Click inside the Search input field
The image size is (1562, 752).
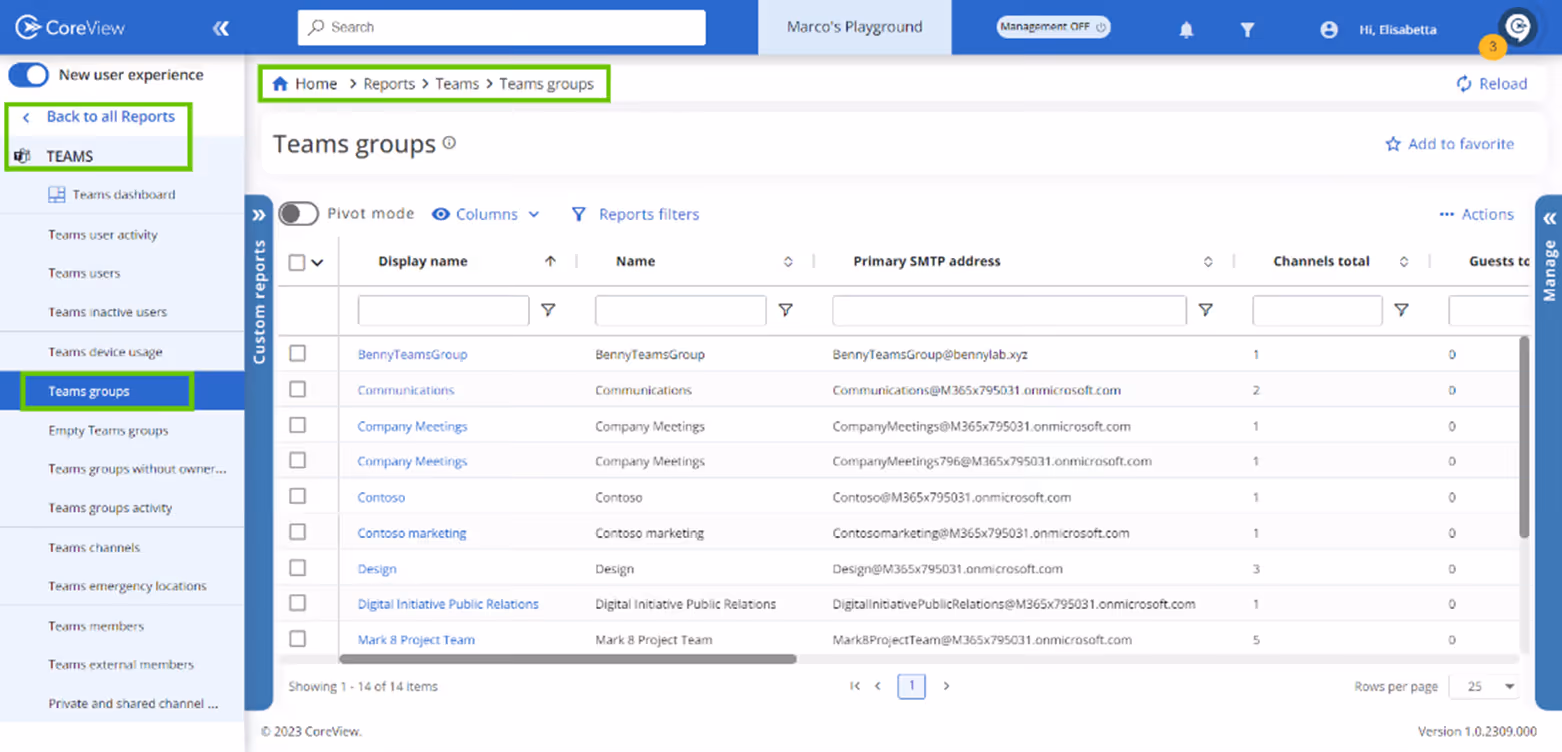coord(500,27)
